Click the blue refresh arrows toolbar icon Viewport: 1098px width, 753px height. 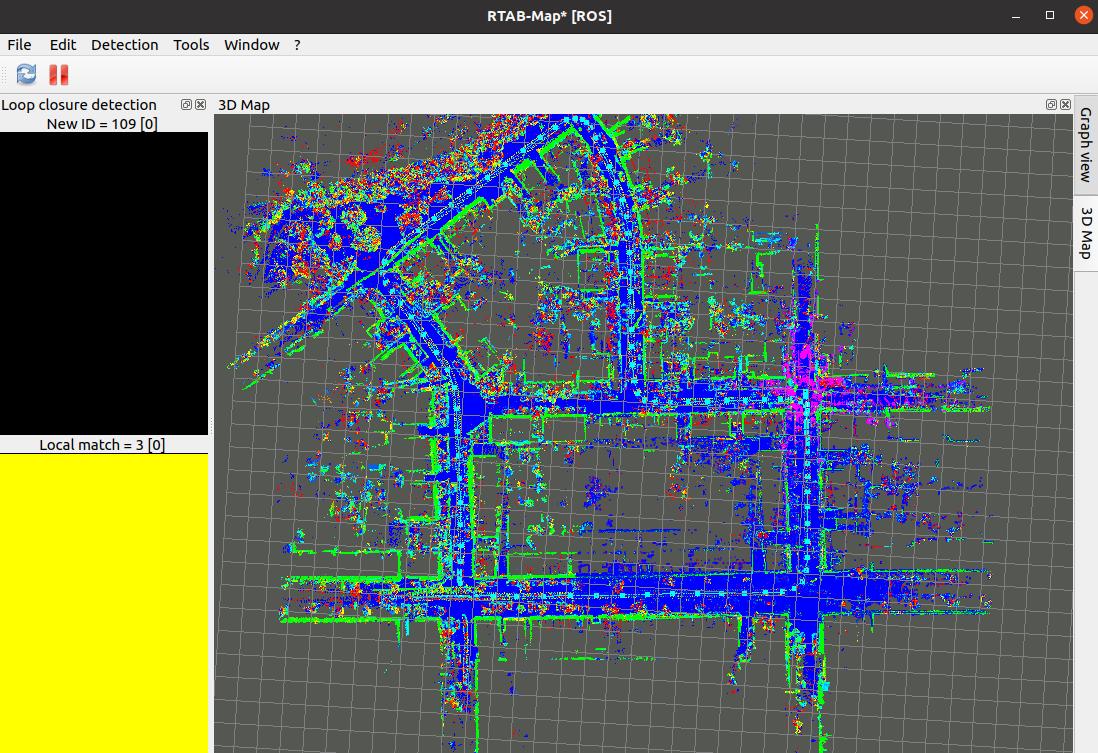coord(26,74)
